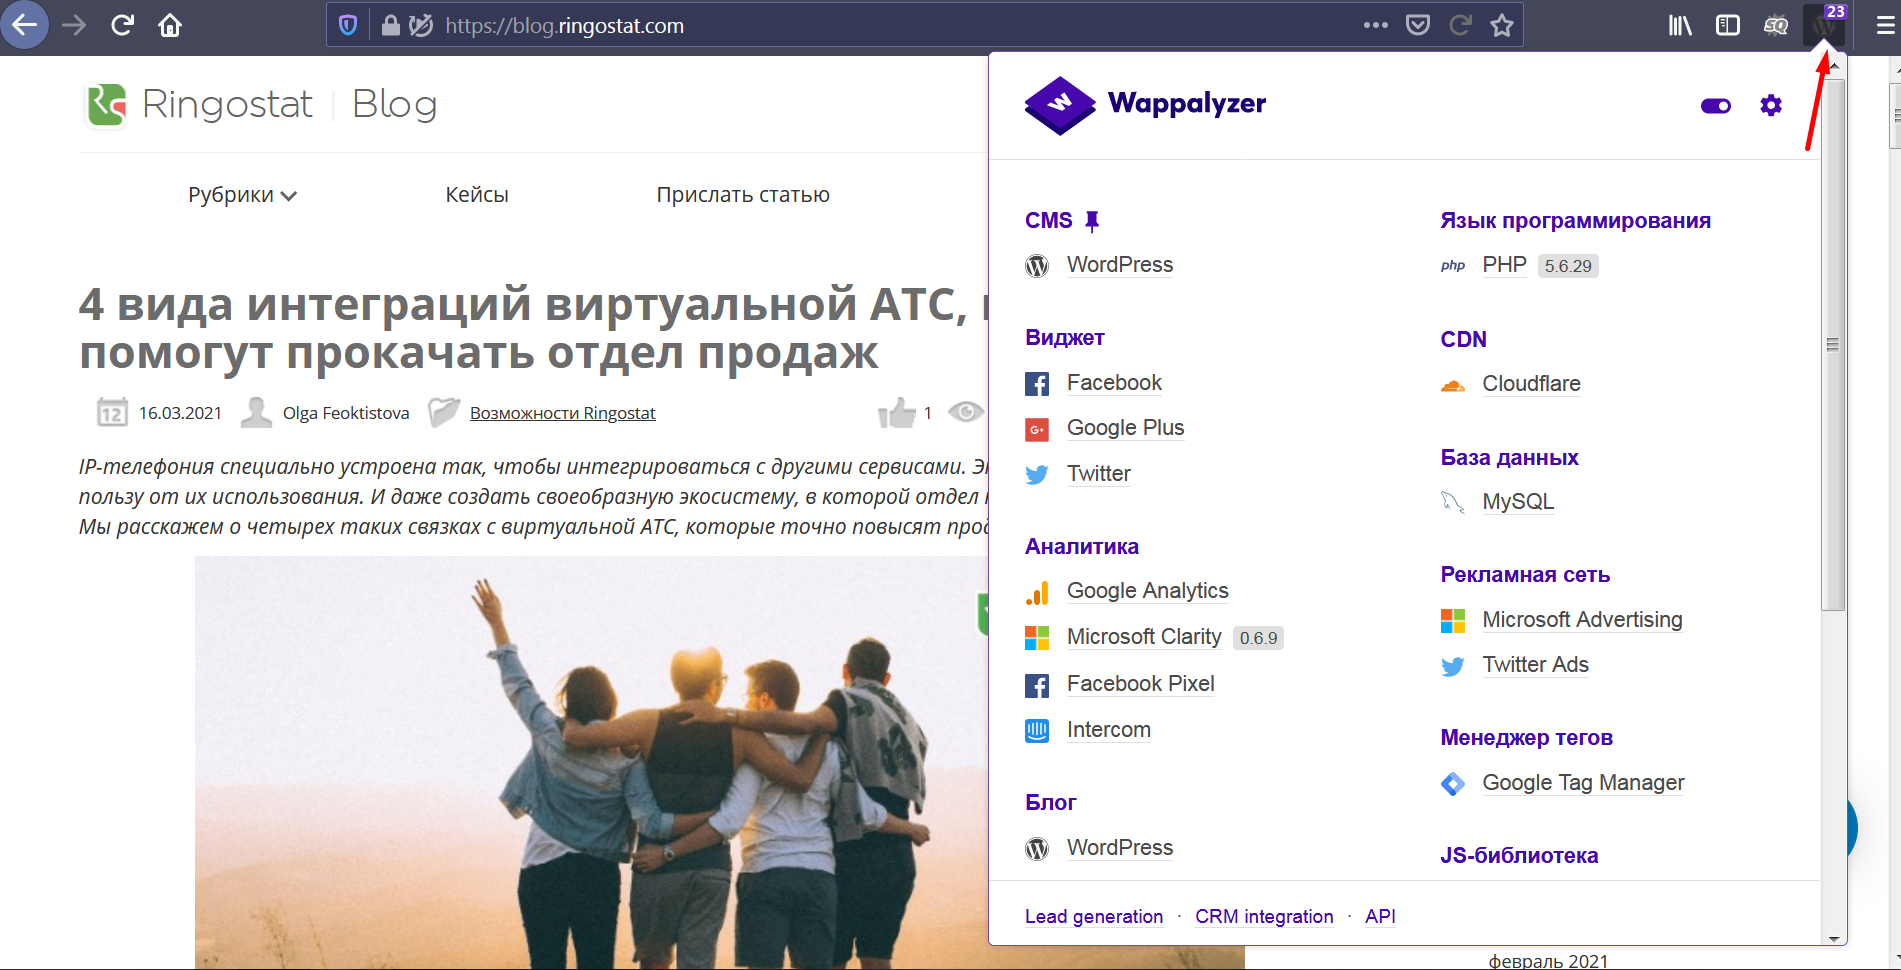This screenshot has width=1901, height=970.
Task: Click the MySQL dolphin icon
Action: (x=1451, y=501)
